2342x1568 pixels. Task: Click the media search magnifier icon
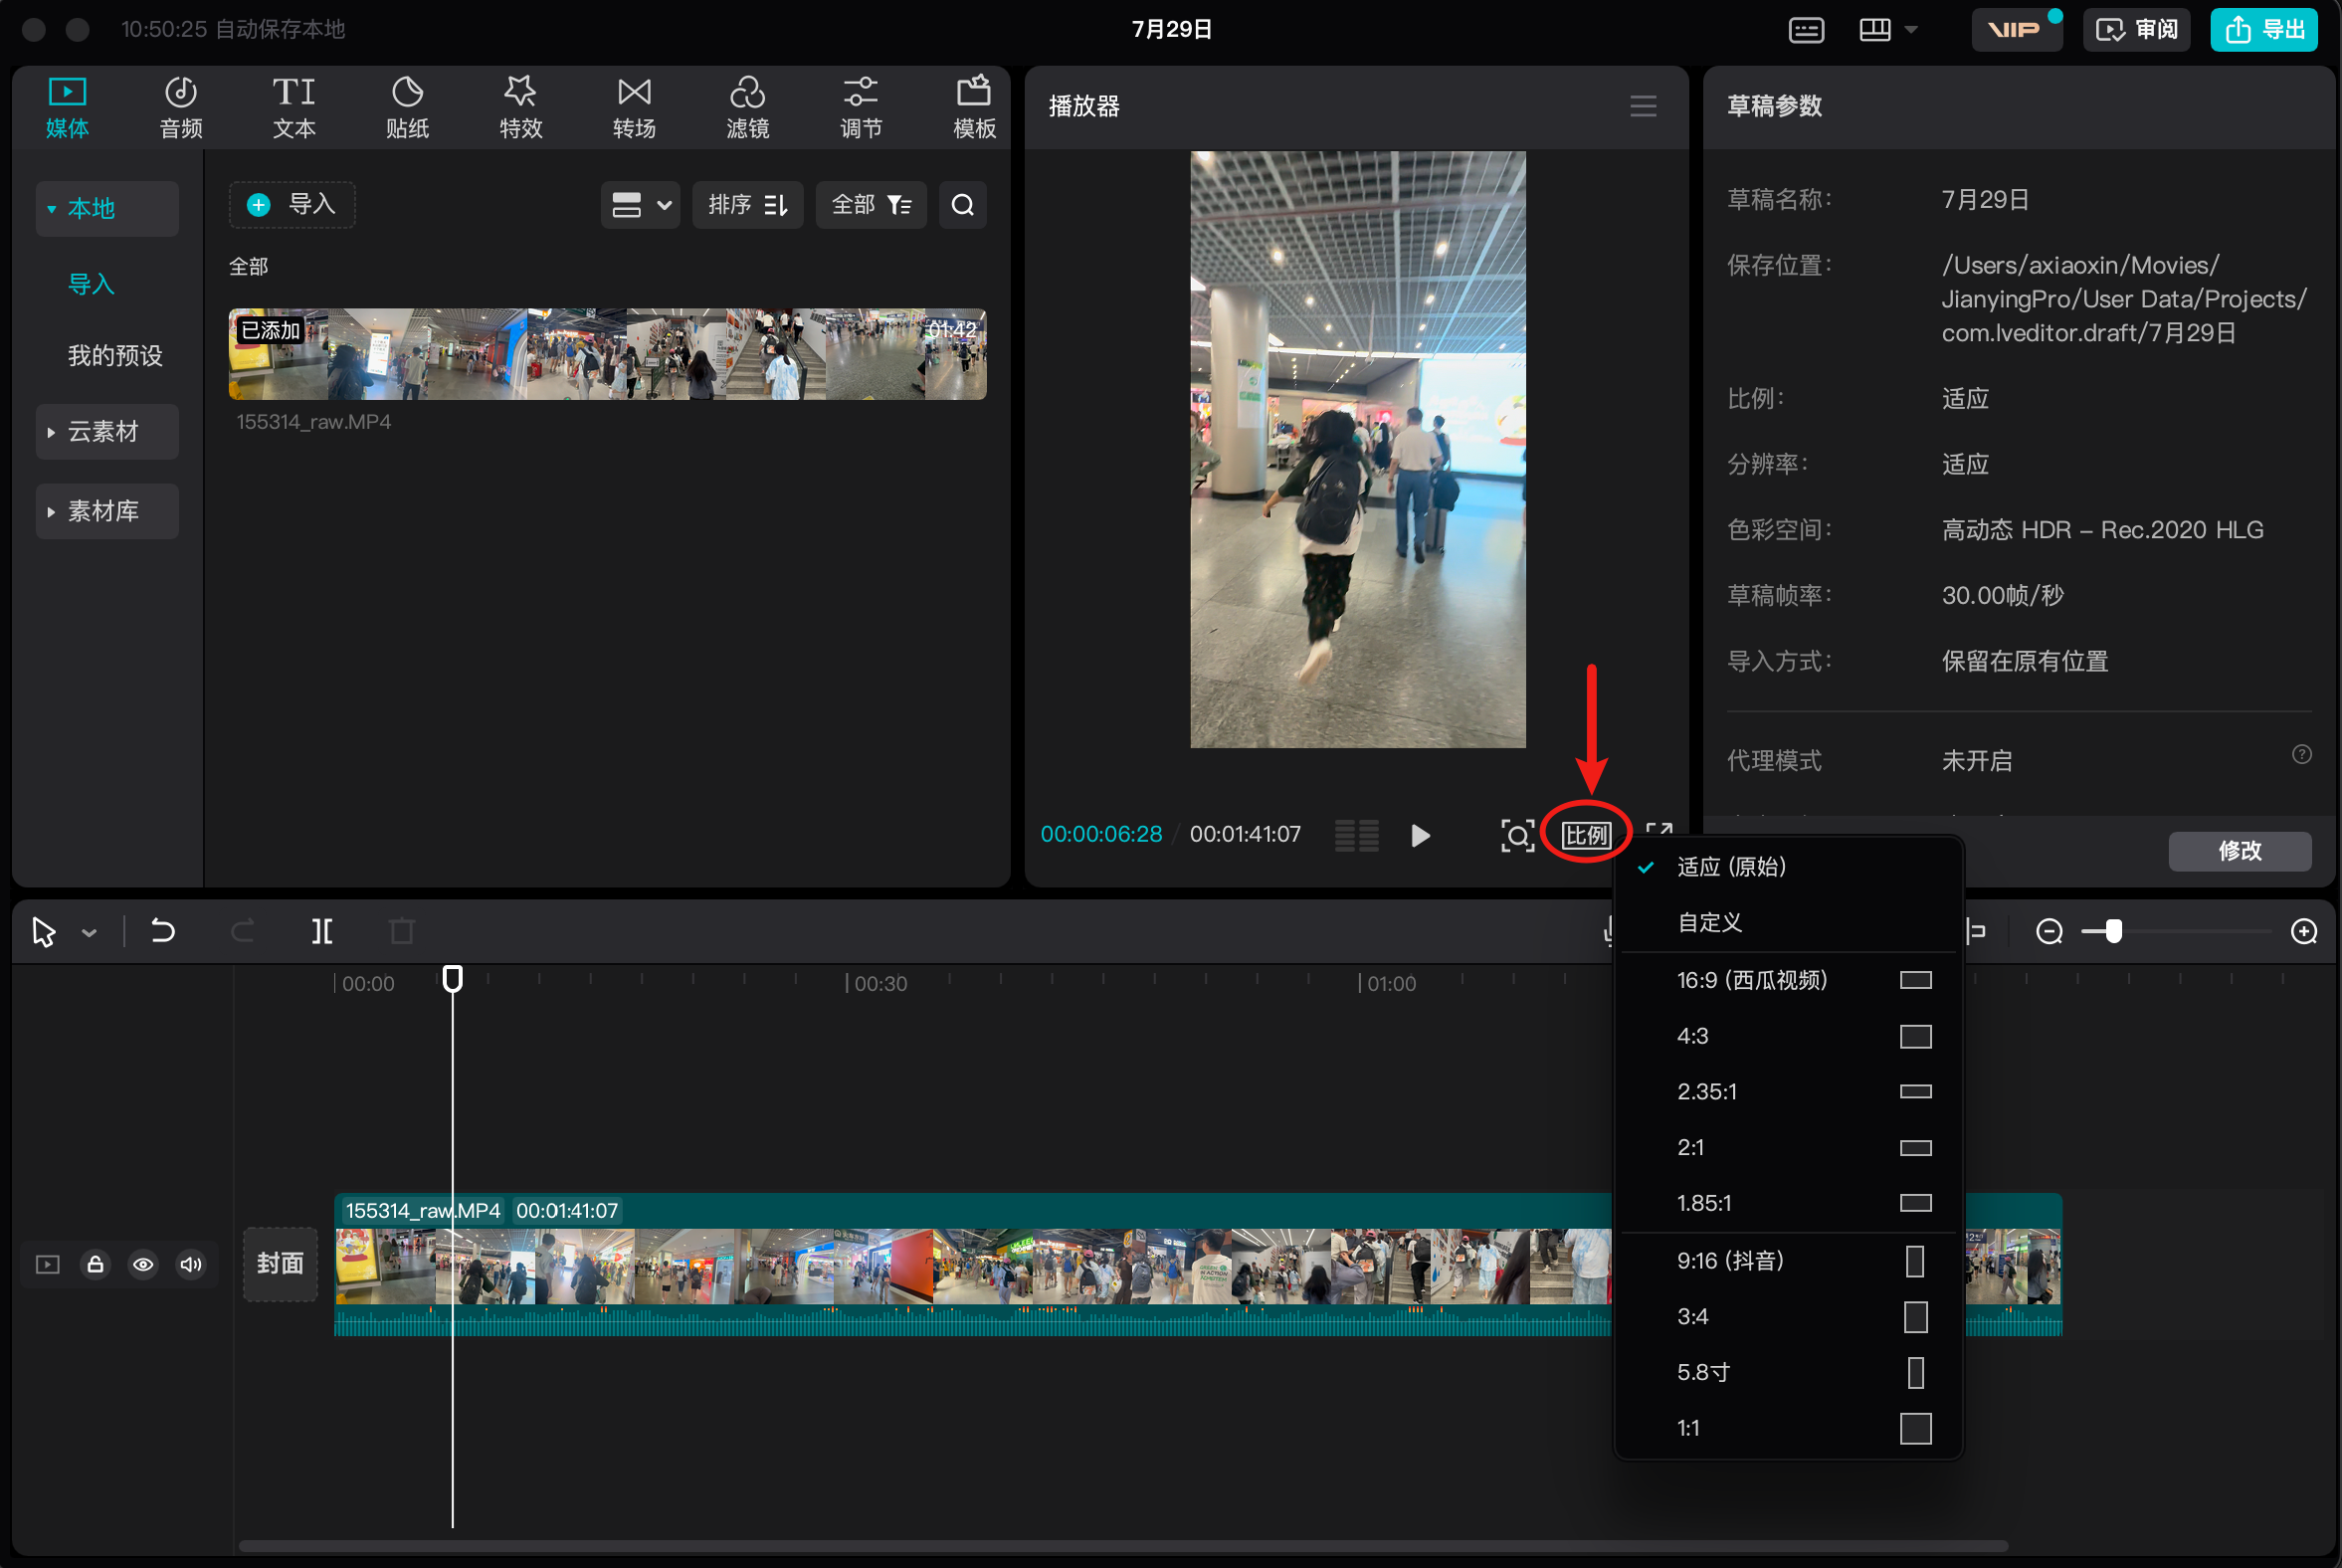962,205
